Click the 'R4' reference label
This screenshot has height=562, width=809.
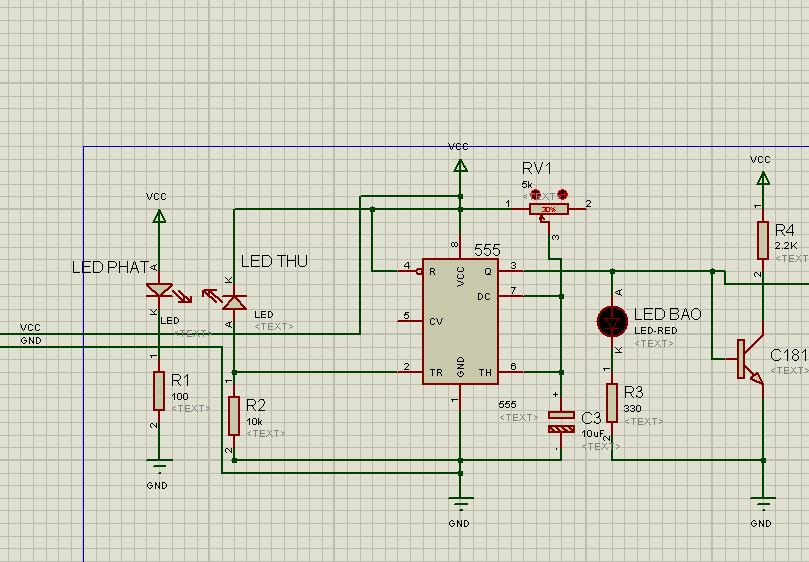pos(784,230)
